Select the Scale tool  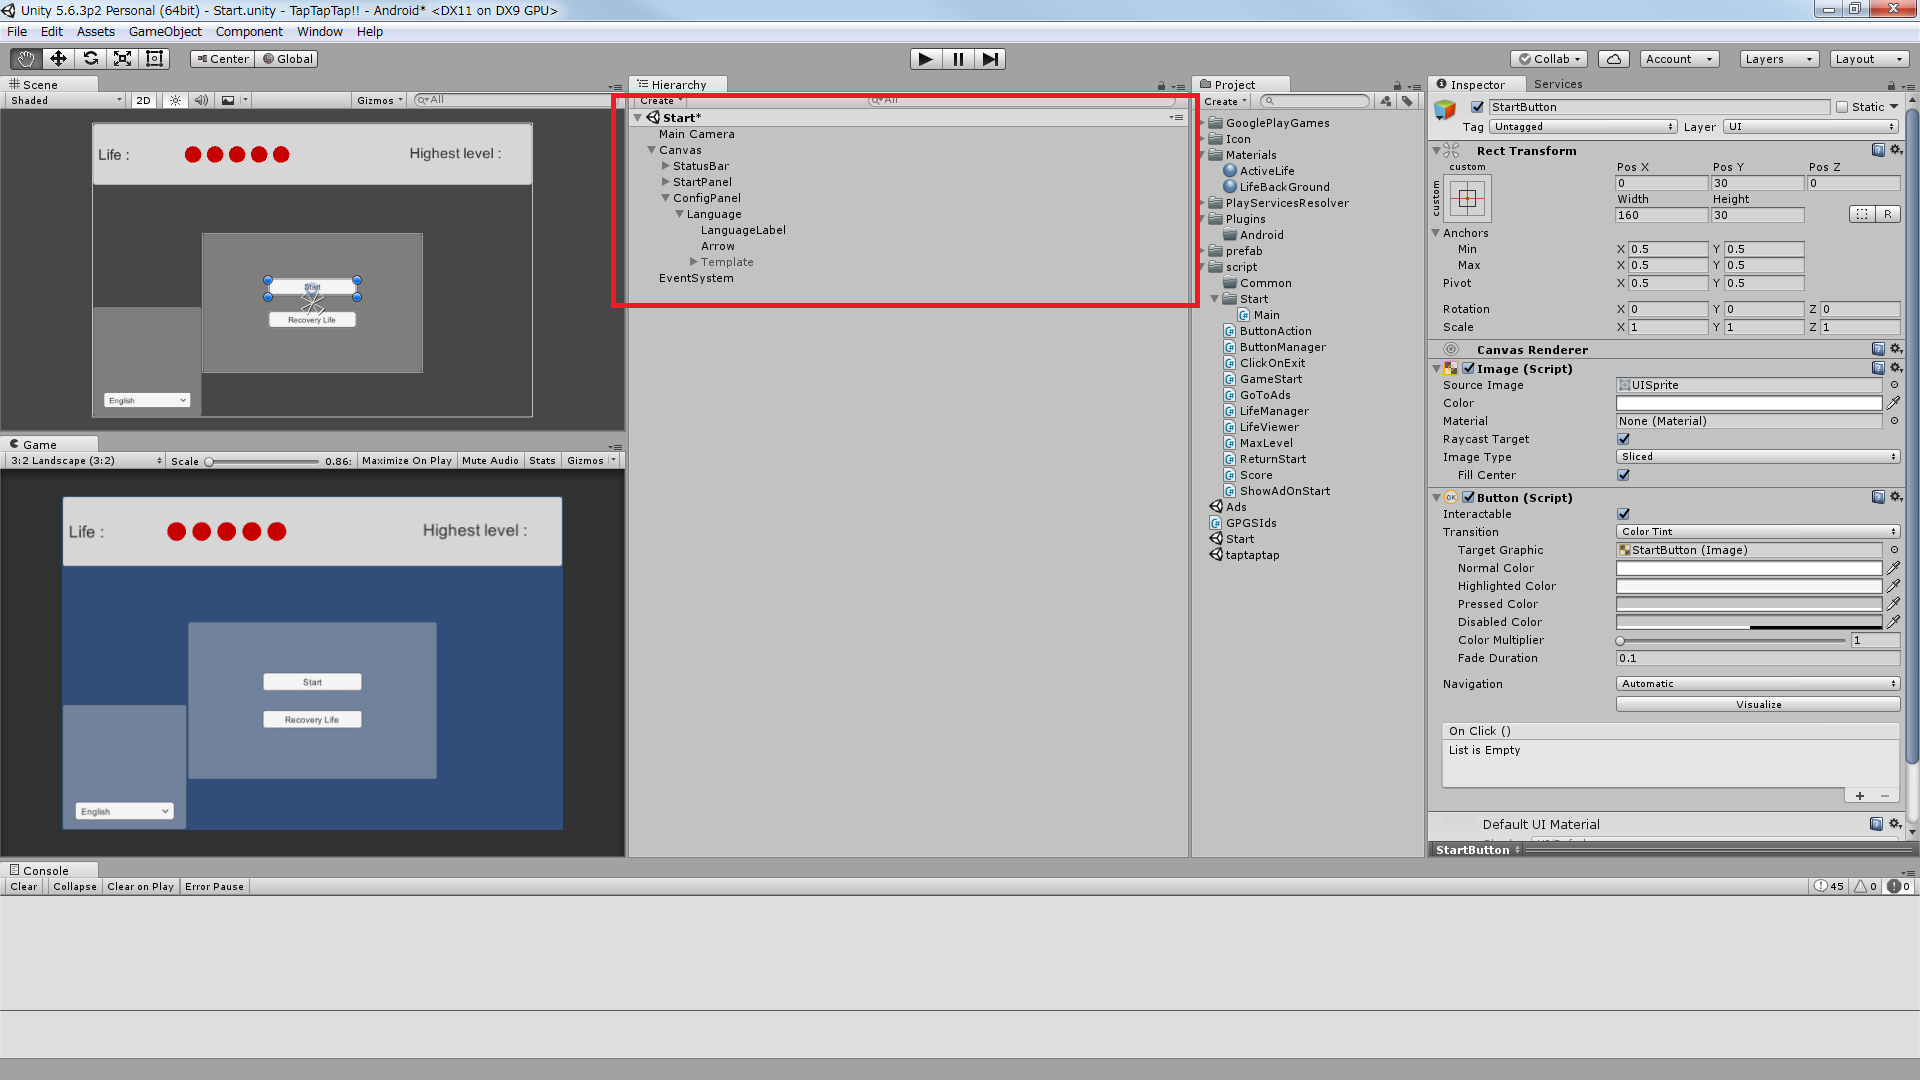122,59
